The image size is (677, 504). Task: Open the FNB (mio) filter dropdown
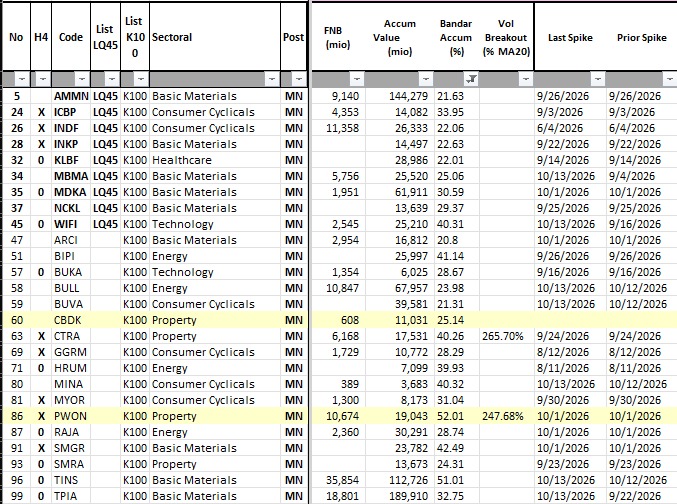(356, 79)
